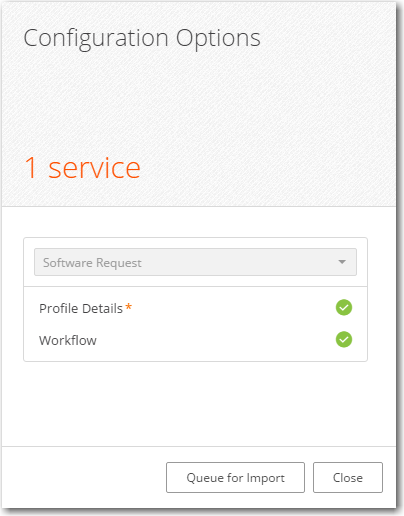Expand the service list from the gray selector field

point(195,262)
